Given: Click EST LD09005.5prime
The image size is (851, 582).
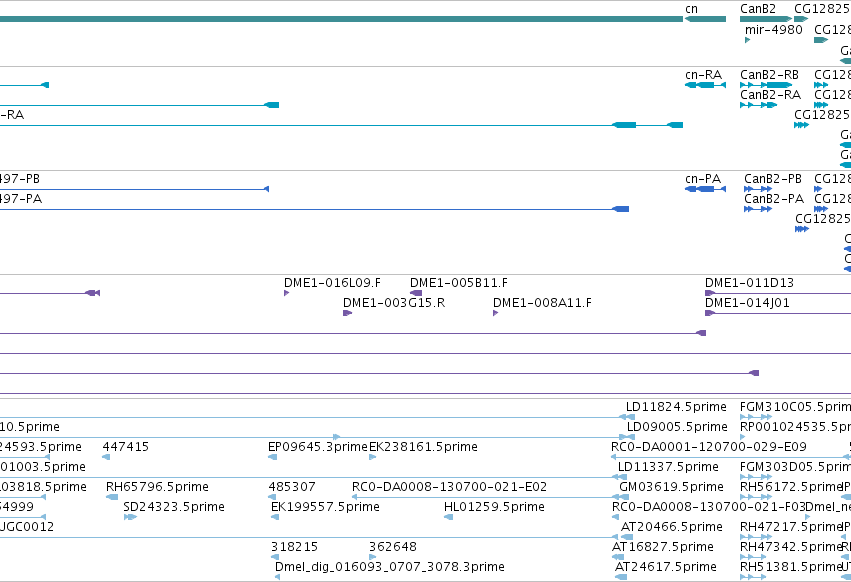Looking at the screenshot, I should click(677, 427).
